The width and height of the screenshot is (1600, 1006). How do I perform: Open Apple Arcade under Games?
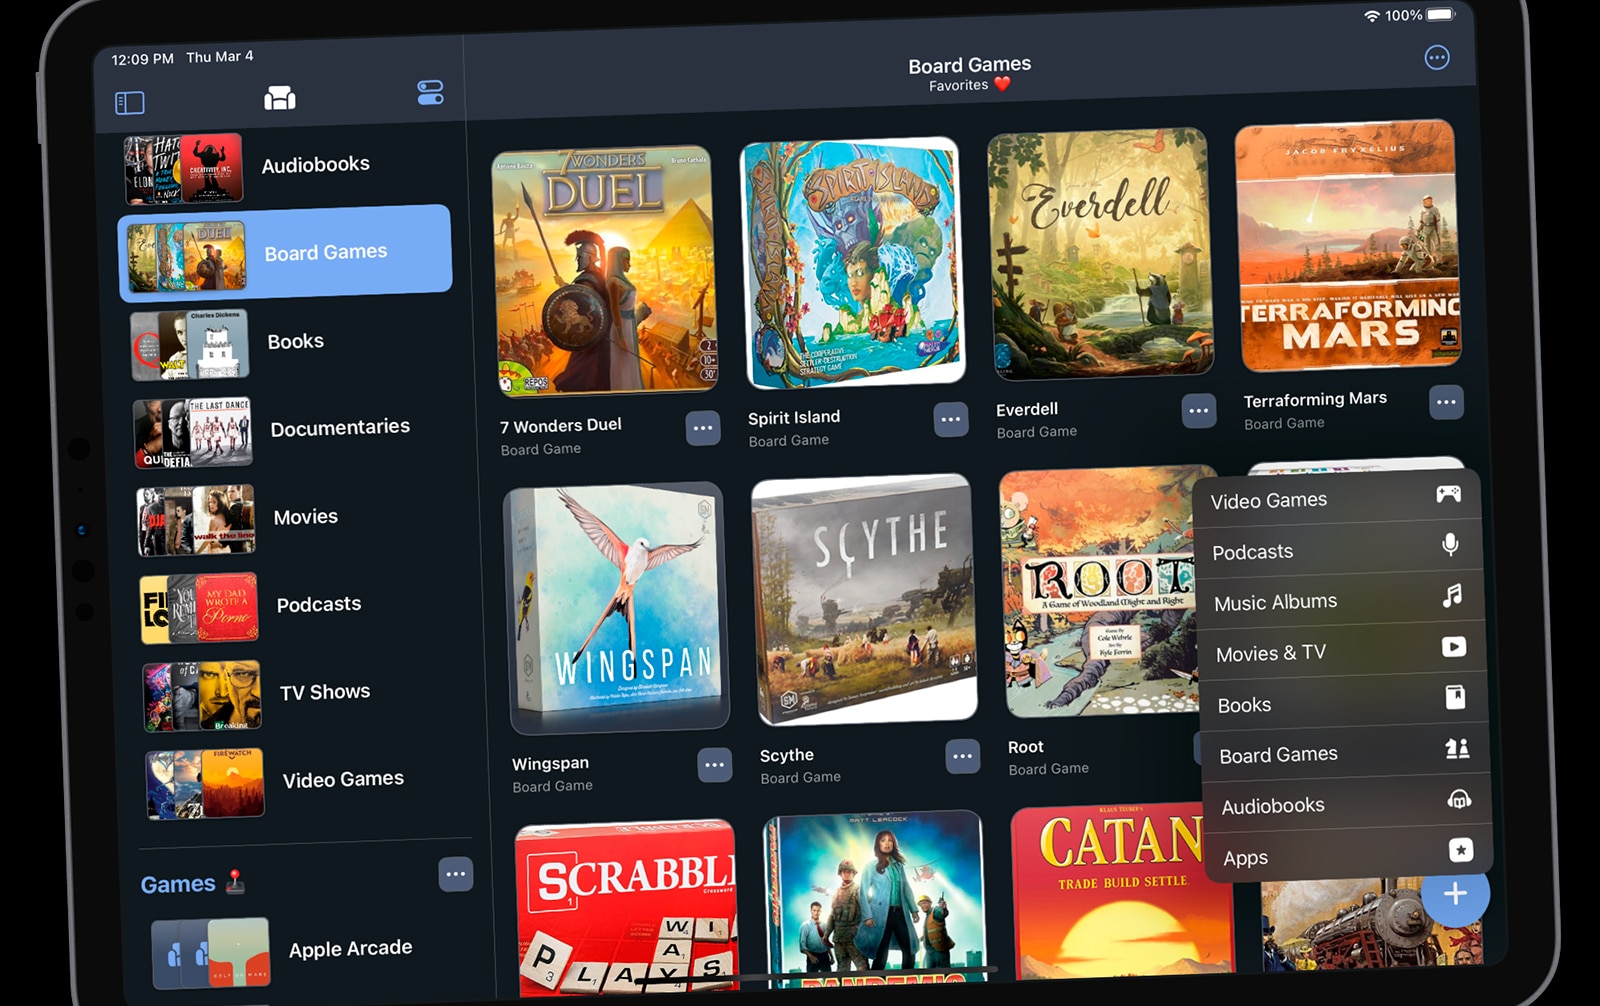click(350, 946)
